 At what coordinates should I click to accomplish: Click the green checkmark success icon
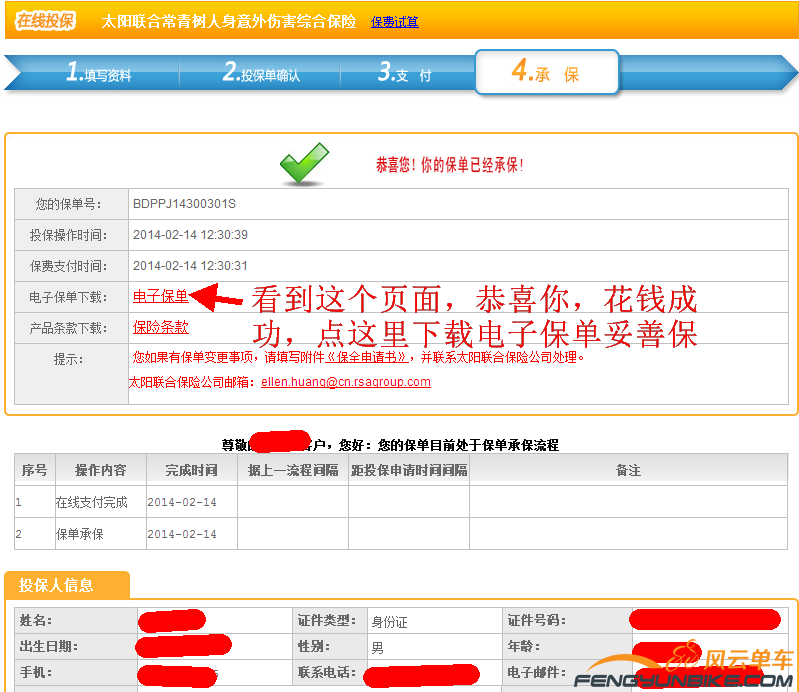click(304, 164)
